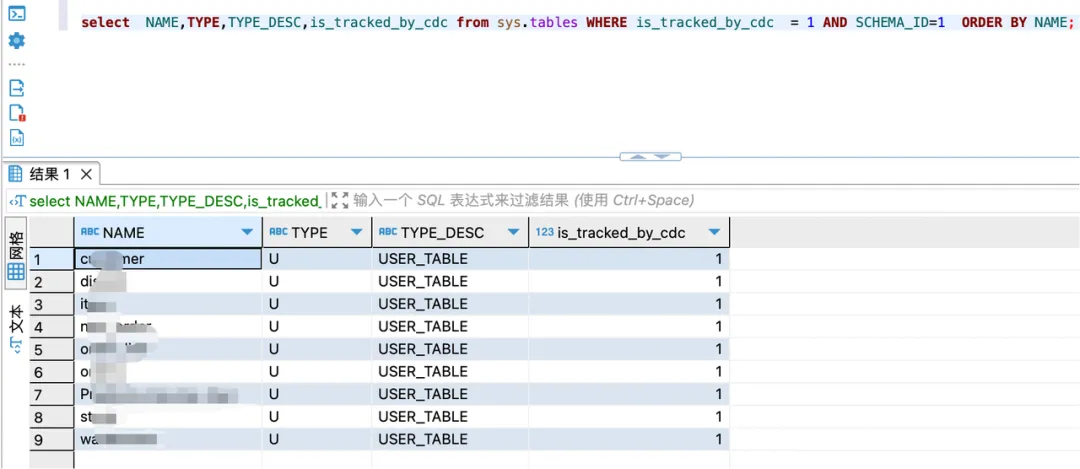1080x469 pixels.
Task: Select row number 5 header
Action: pos(40,349)
